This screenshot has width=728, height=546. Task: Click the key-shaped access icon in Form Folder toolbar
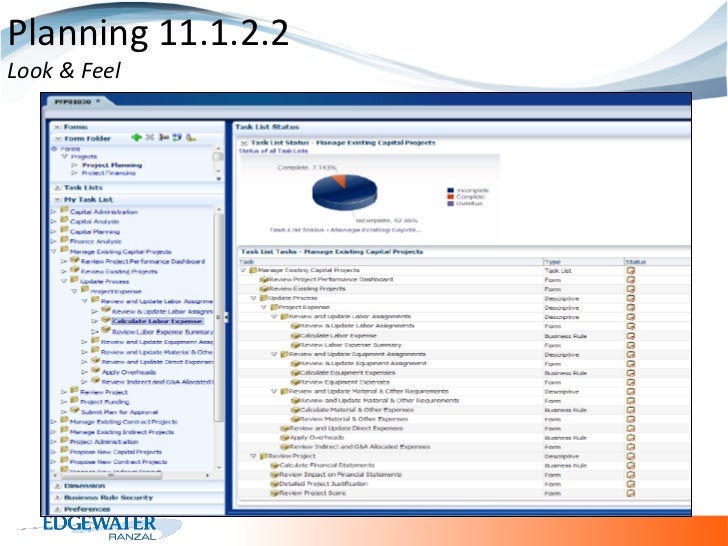(190, 137)
